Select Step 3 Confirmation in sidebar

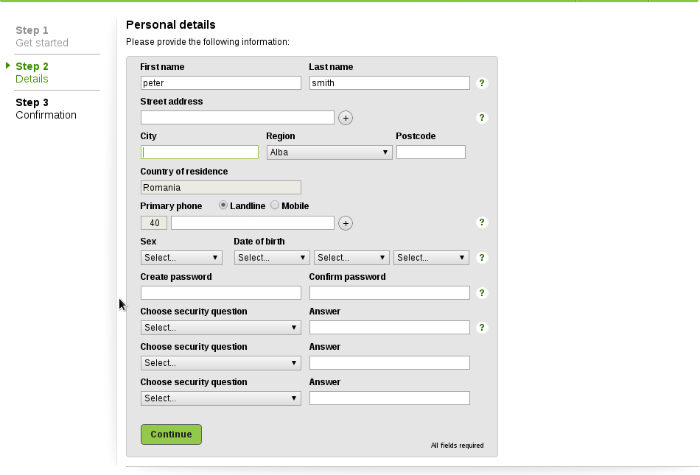(x=46, y=109)
